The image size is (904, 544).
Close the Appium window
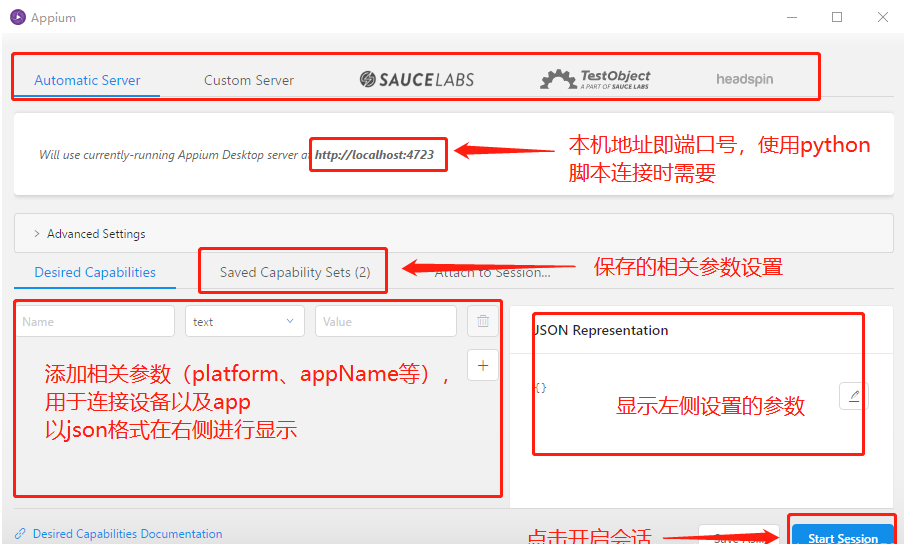click(882, 17)
